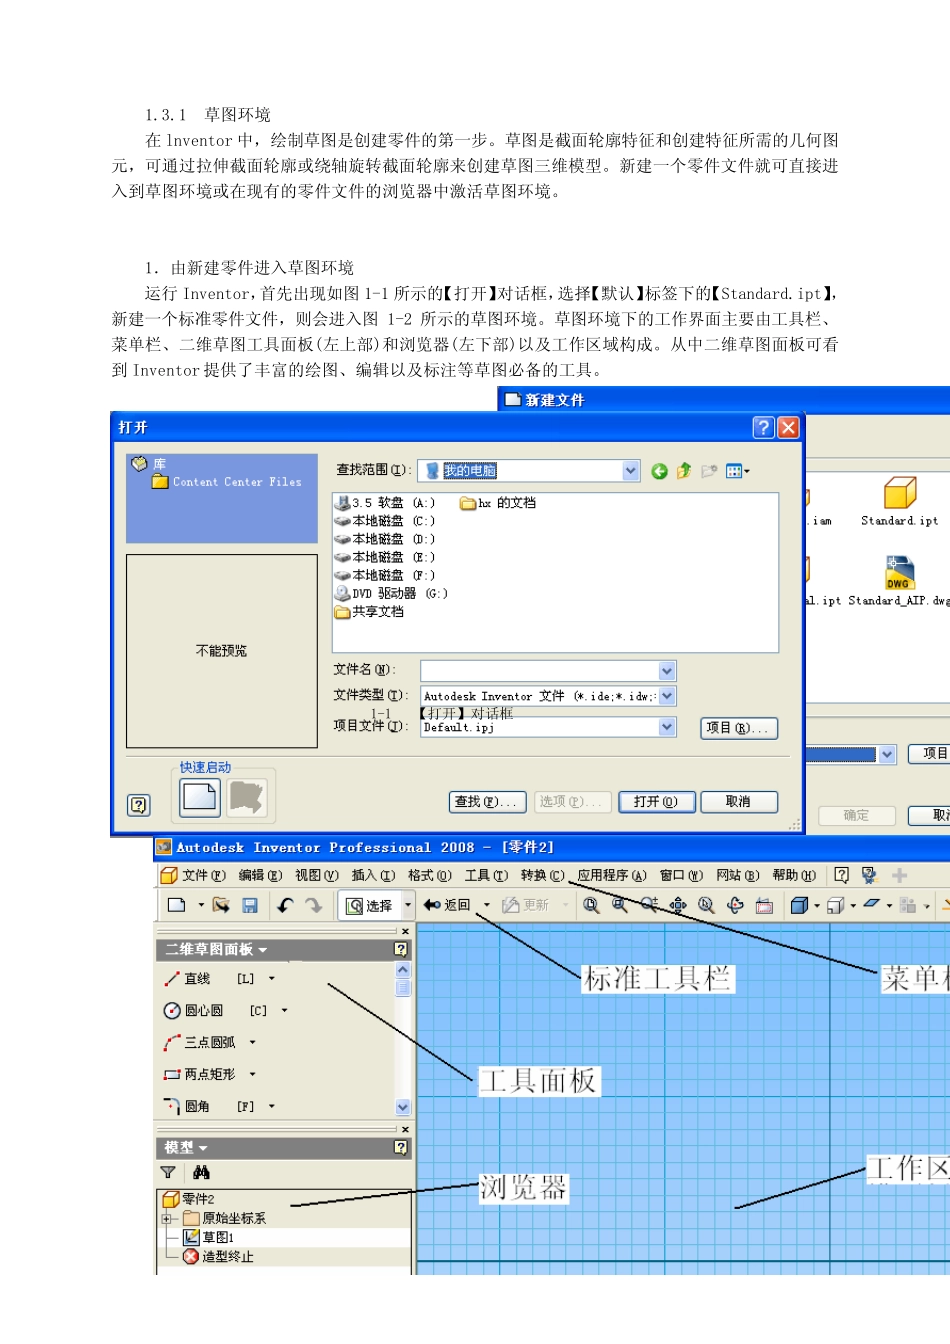Open the 查找范围 location dropdown

tap(631, 471)
